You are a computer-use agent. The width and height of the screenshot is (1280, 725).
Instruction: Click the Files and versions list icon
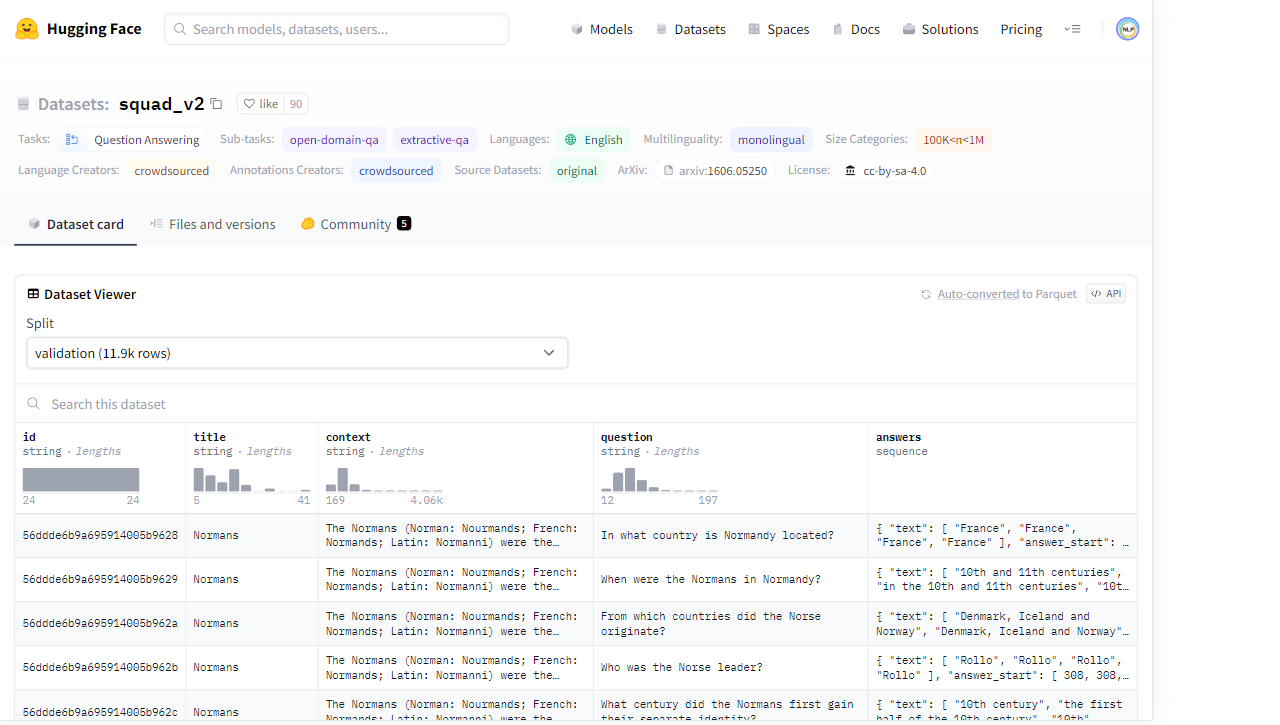(x=157, y=224)
